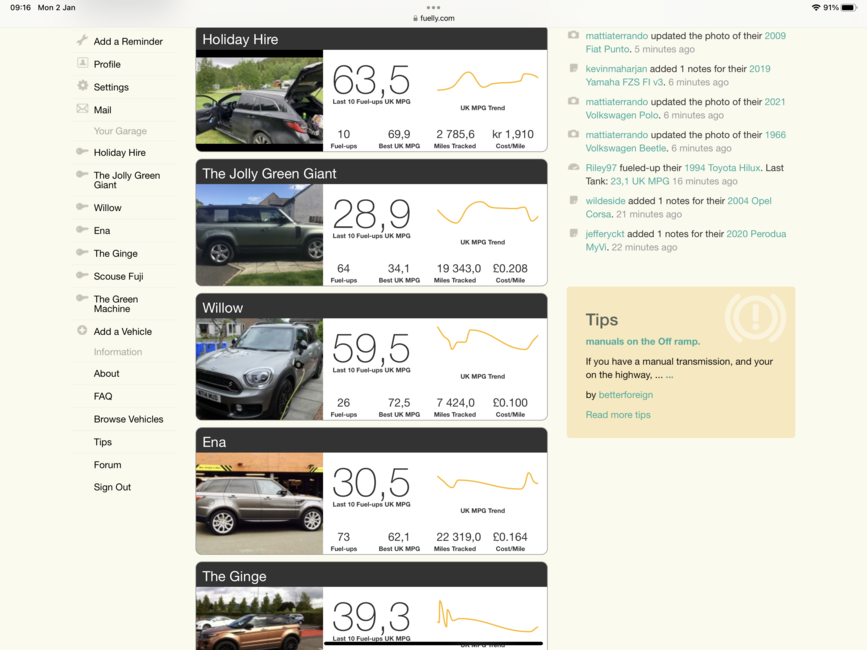Open the Ena card title
Viewport: 867px width, 650px height.
click(214, 442)
